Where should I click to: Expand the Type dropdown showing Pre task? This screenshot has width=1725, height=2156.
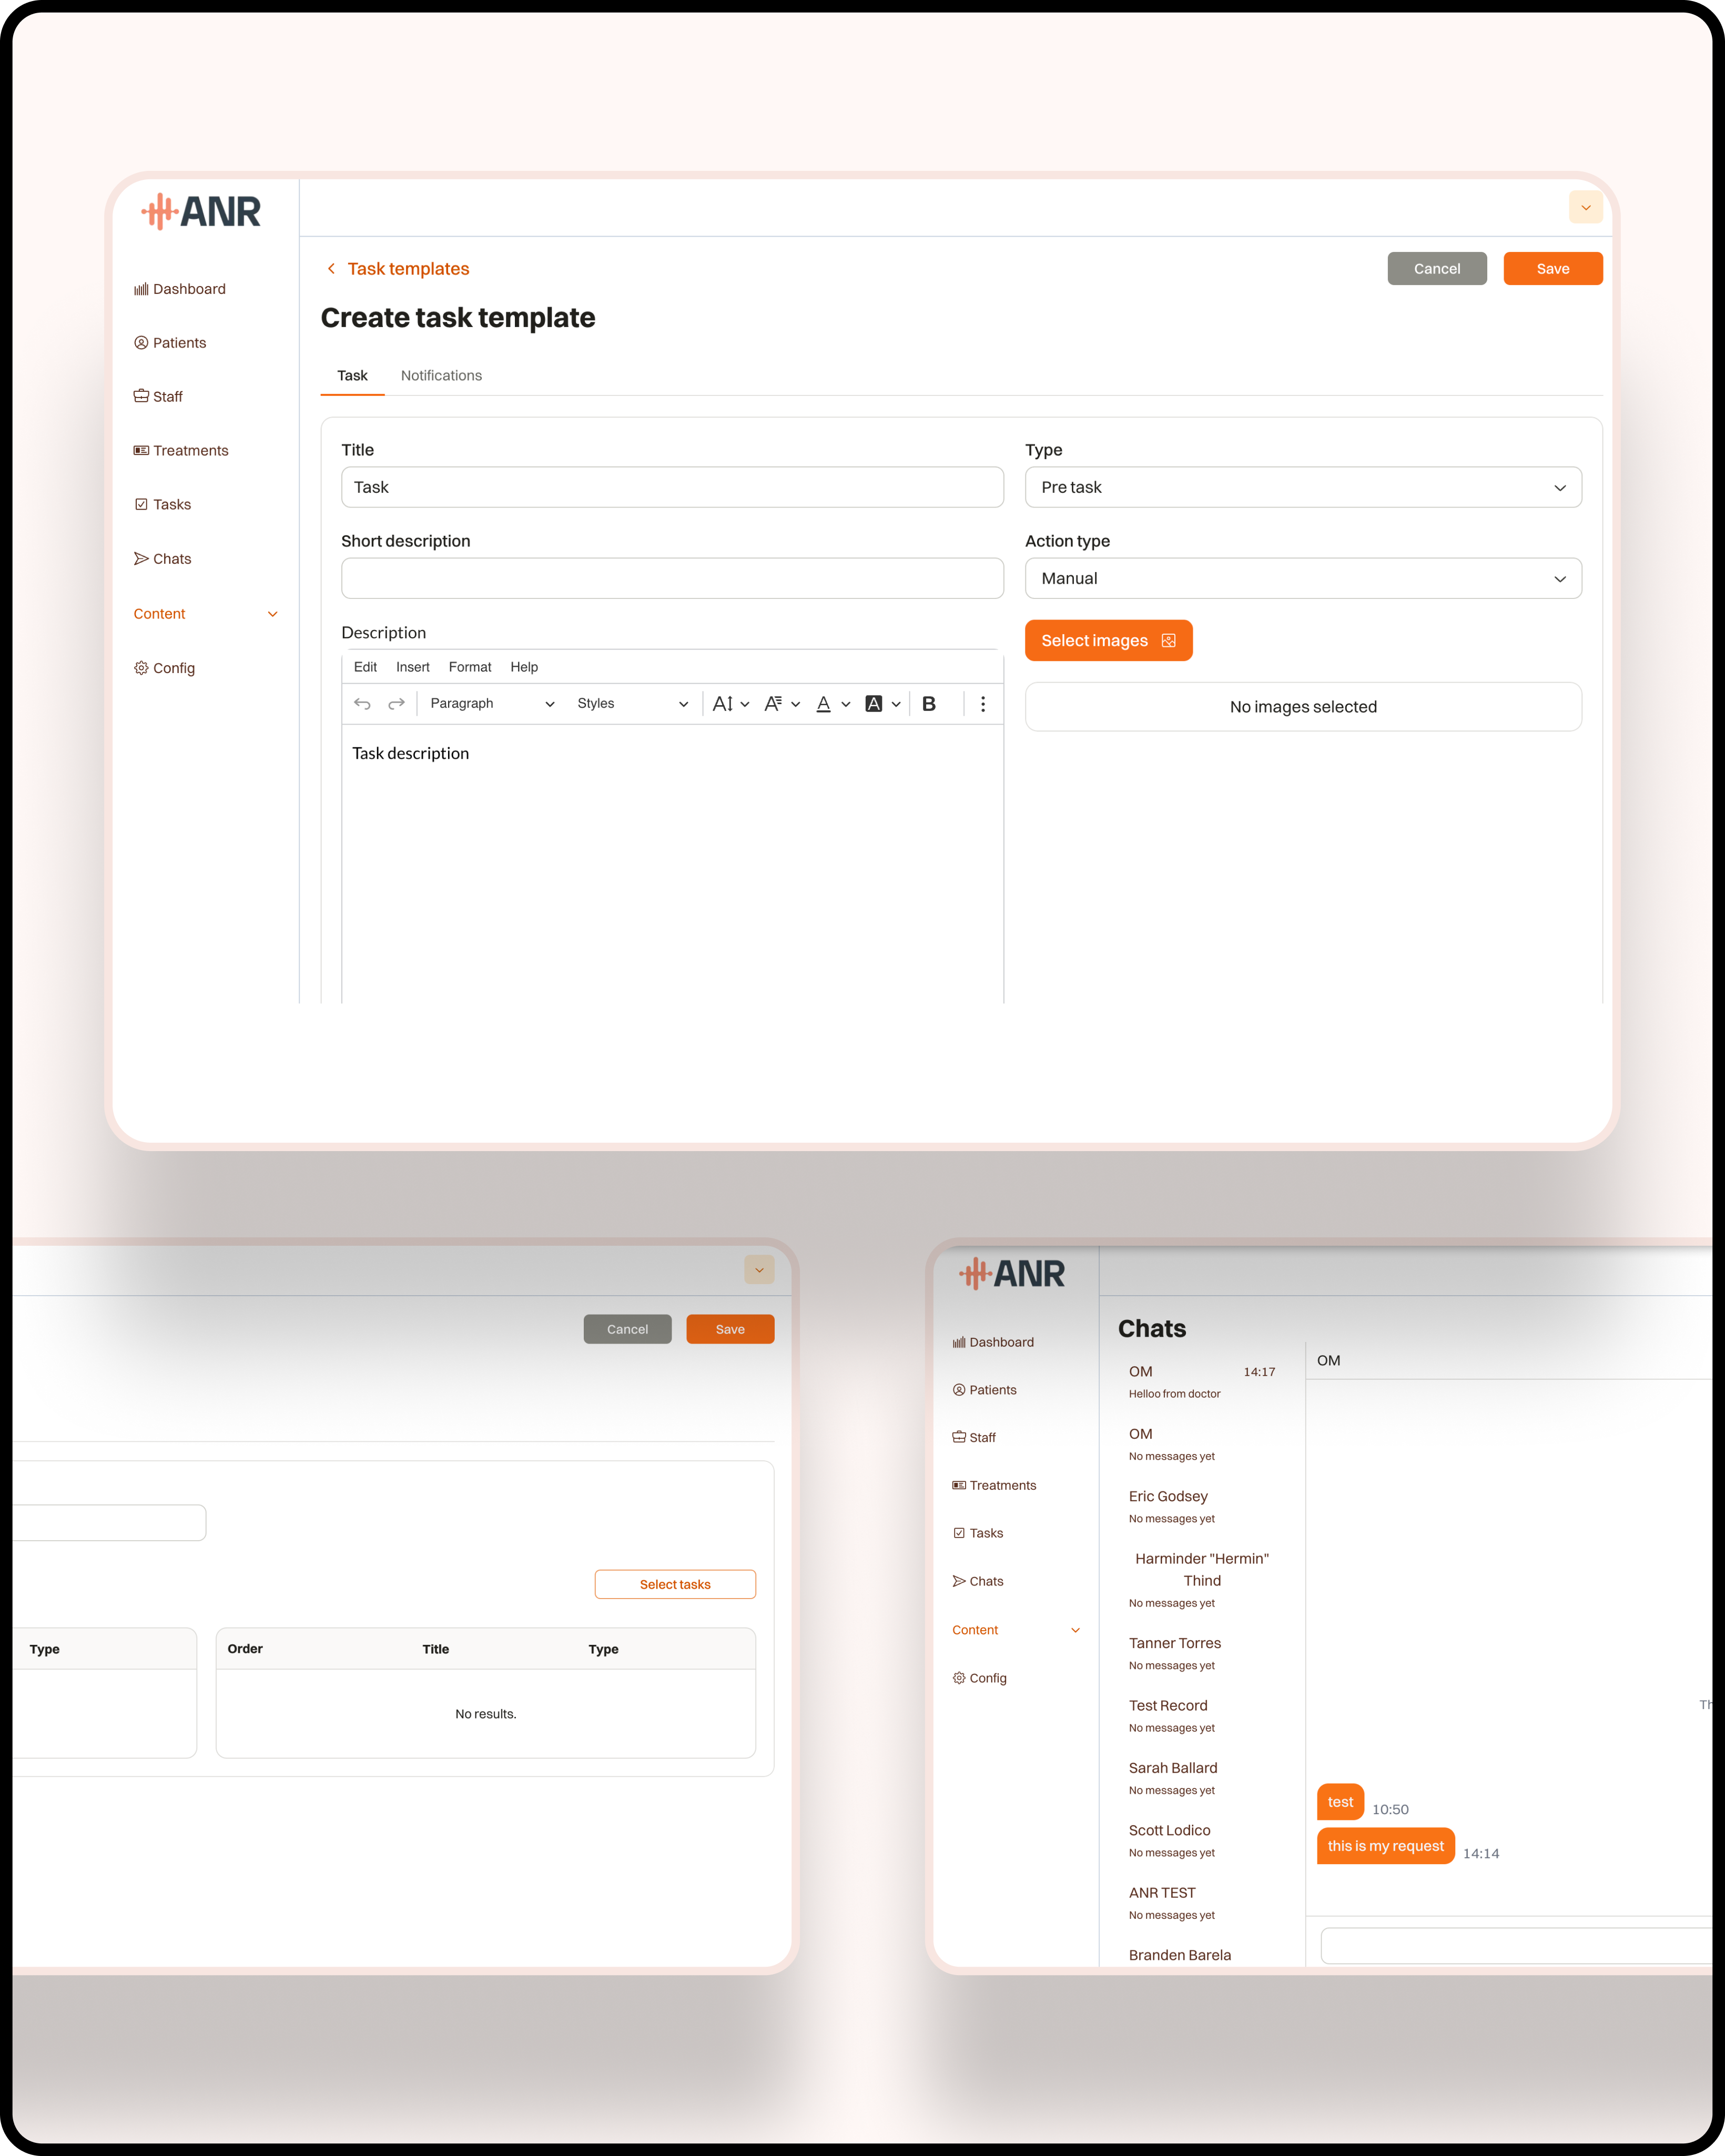tap(1302, 488)
